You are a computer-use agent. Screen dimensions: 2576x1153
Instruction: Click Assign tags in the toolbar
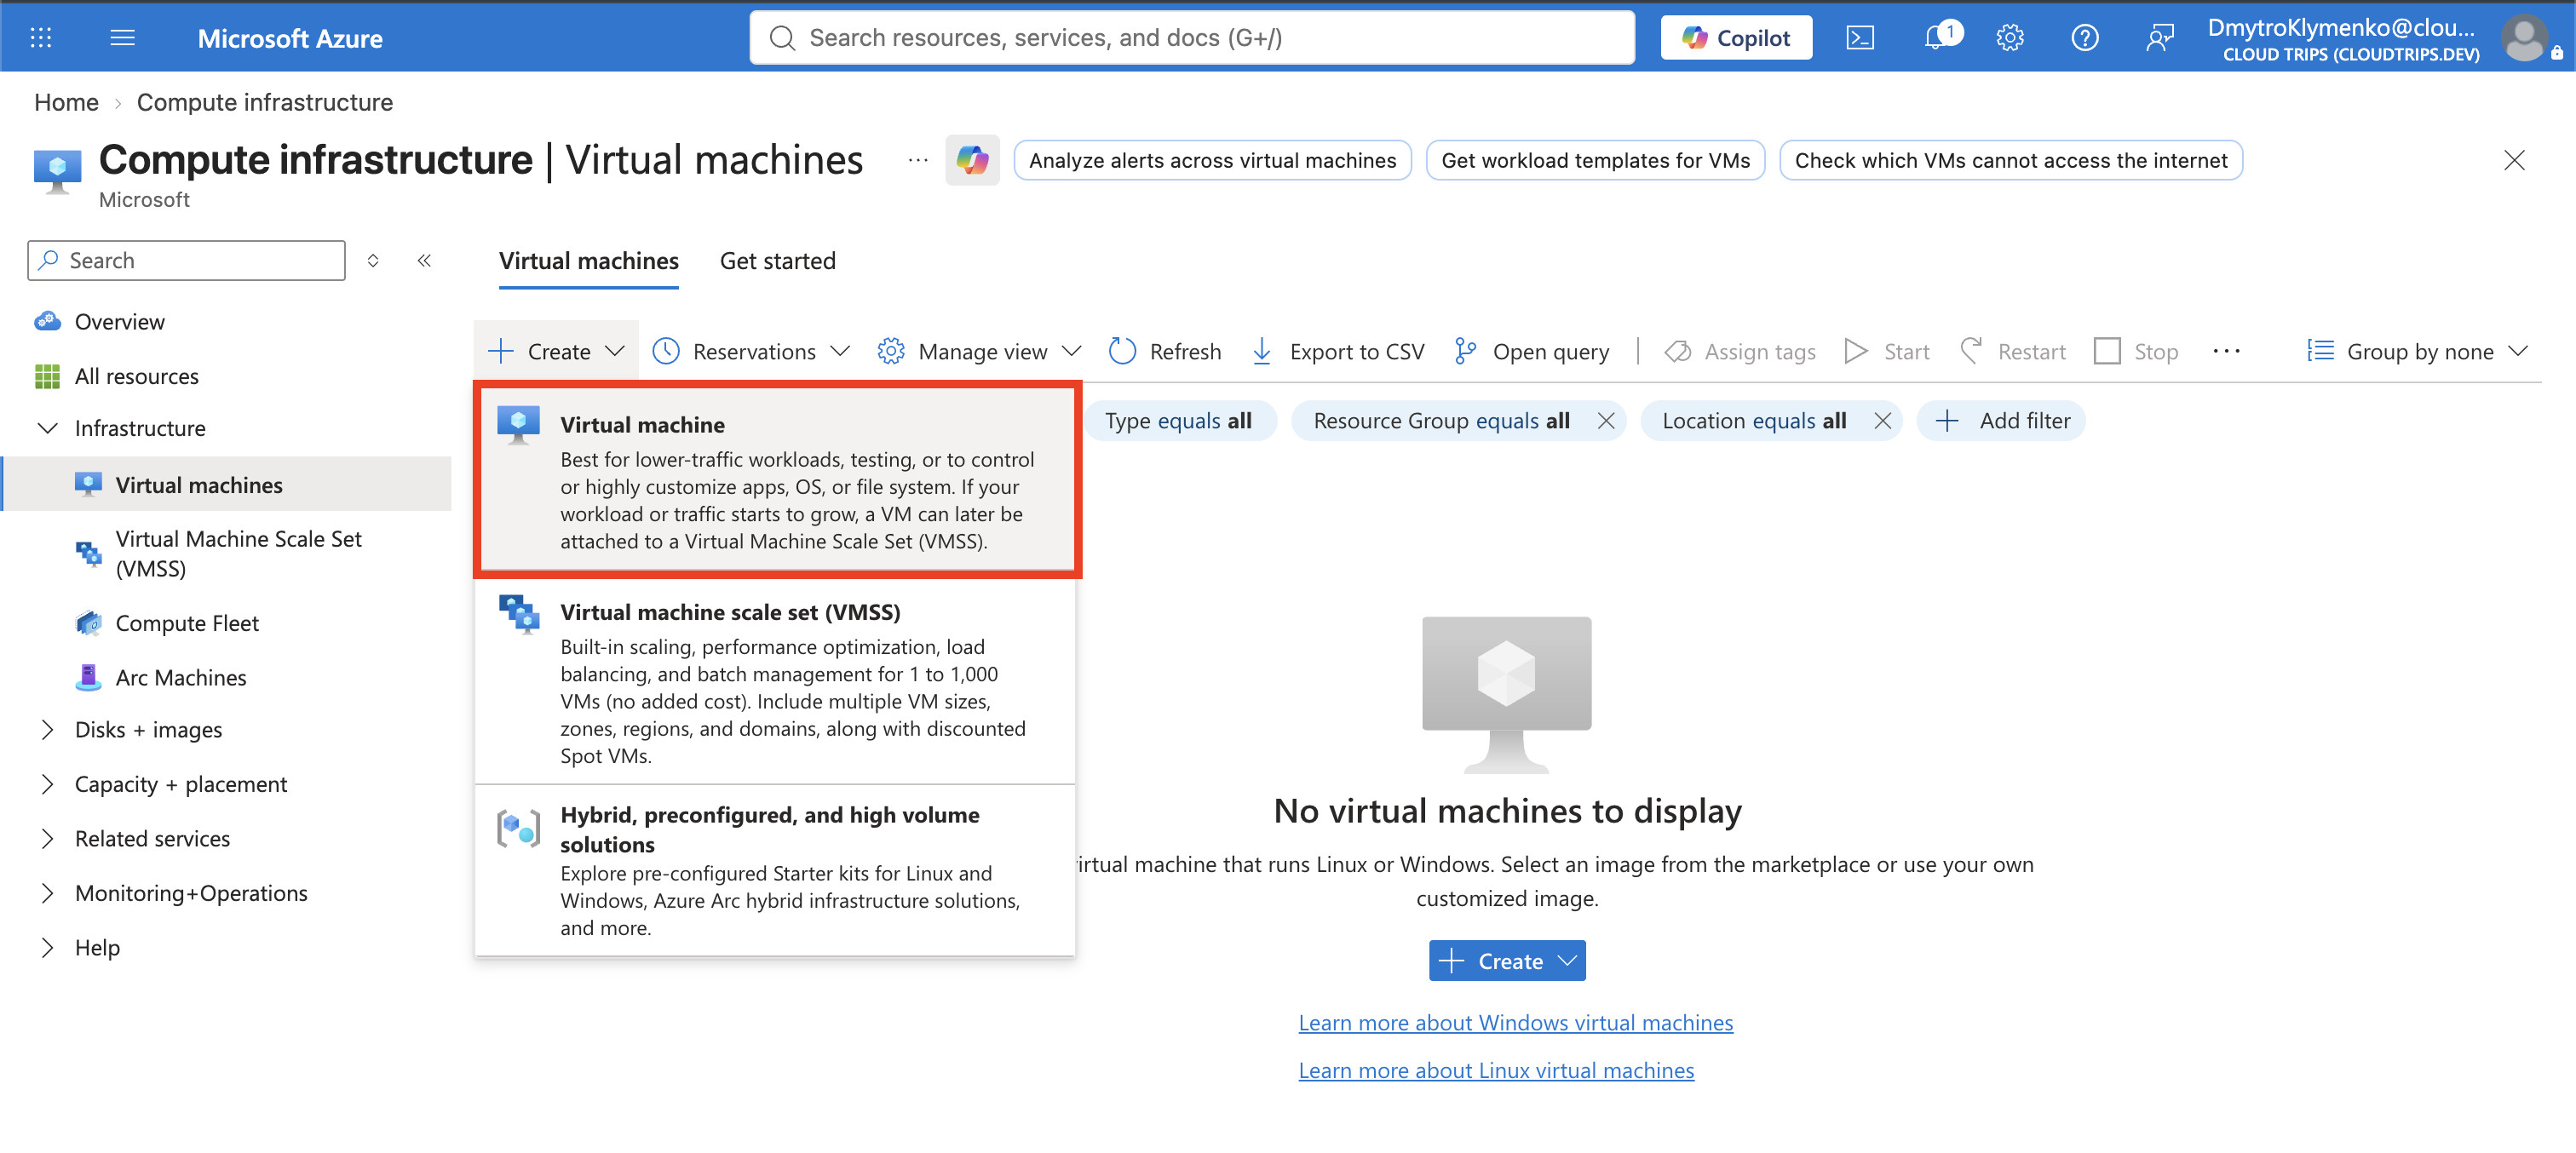click(1740, 352)
